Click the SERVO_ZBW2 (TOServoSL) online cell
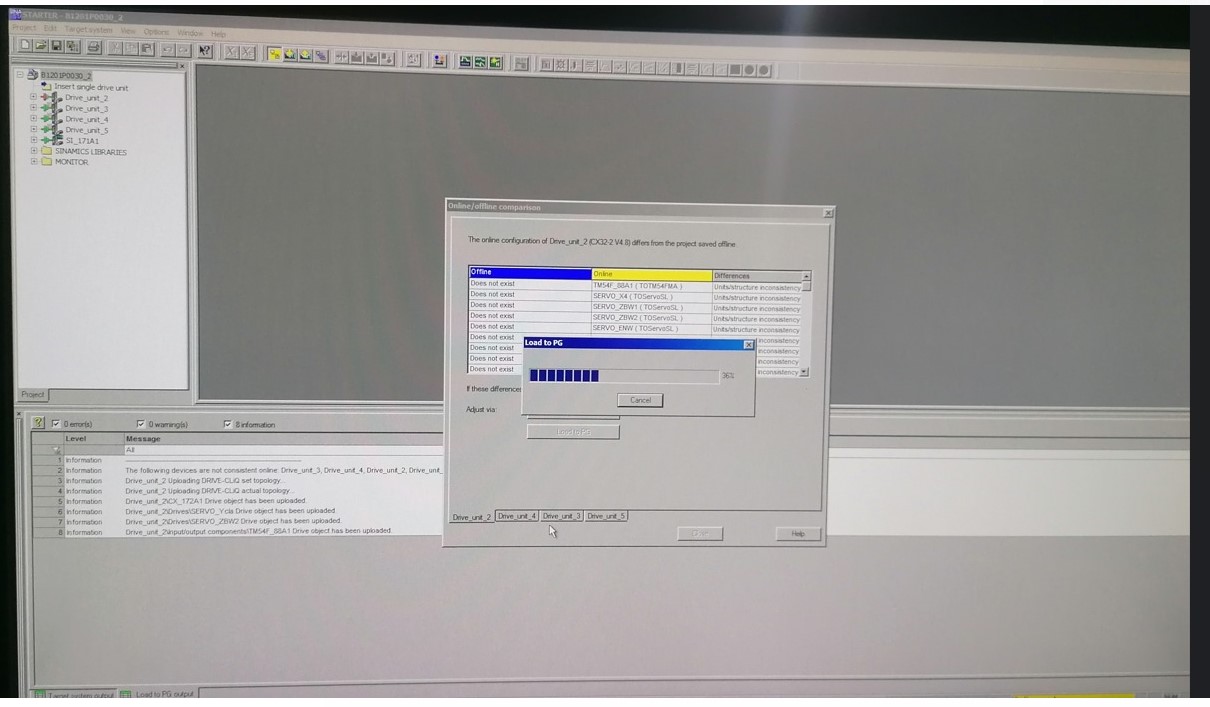This screenshot has width=1210, height=707. 652,318
